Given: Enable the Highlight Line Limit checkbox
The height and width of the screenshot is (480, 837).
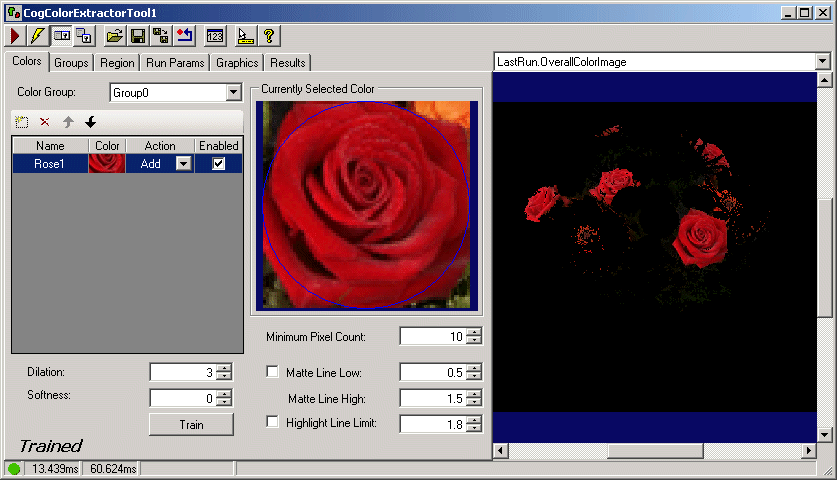Looking at the screenshot, I should 272,422.
